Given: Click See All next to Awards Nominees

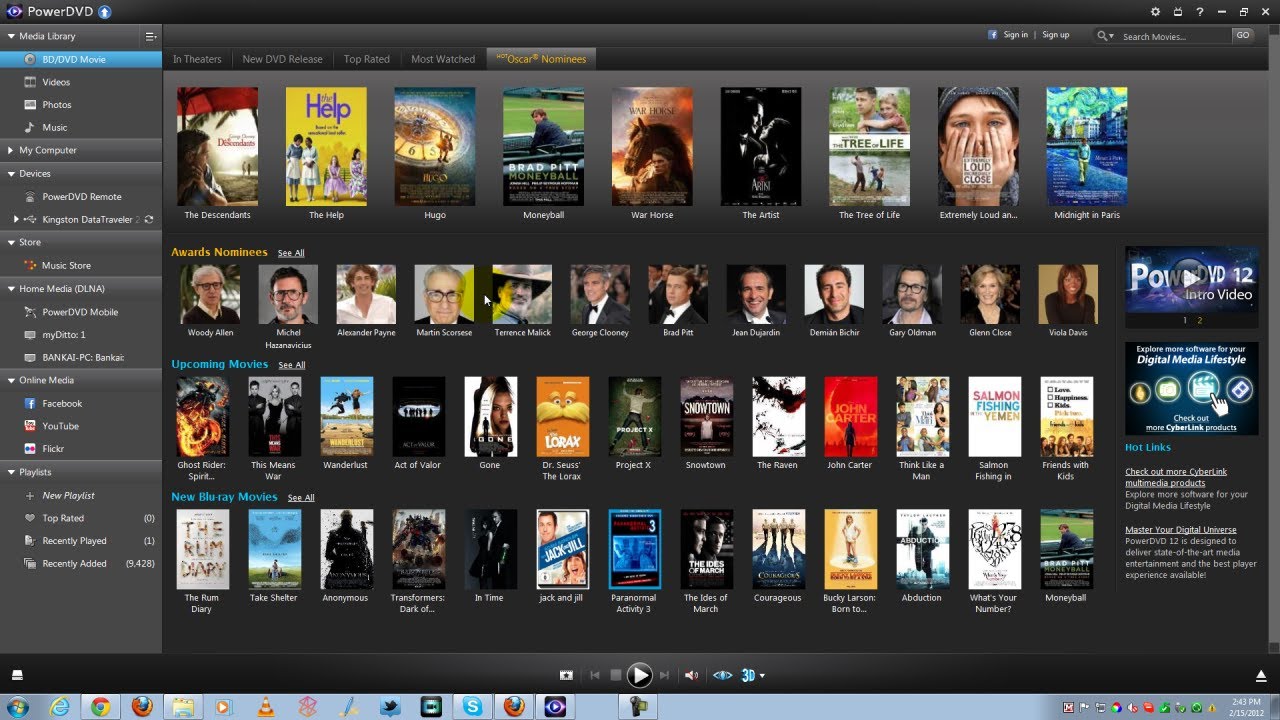Looking at the screenshot, I should pyautogui.click(x=291, y=253).
